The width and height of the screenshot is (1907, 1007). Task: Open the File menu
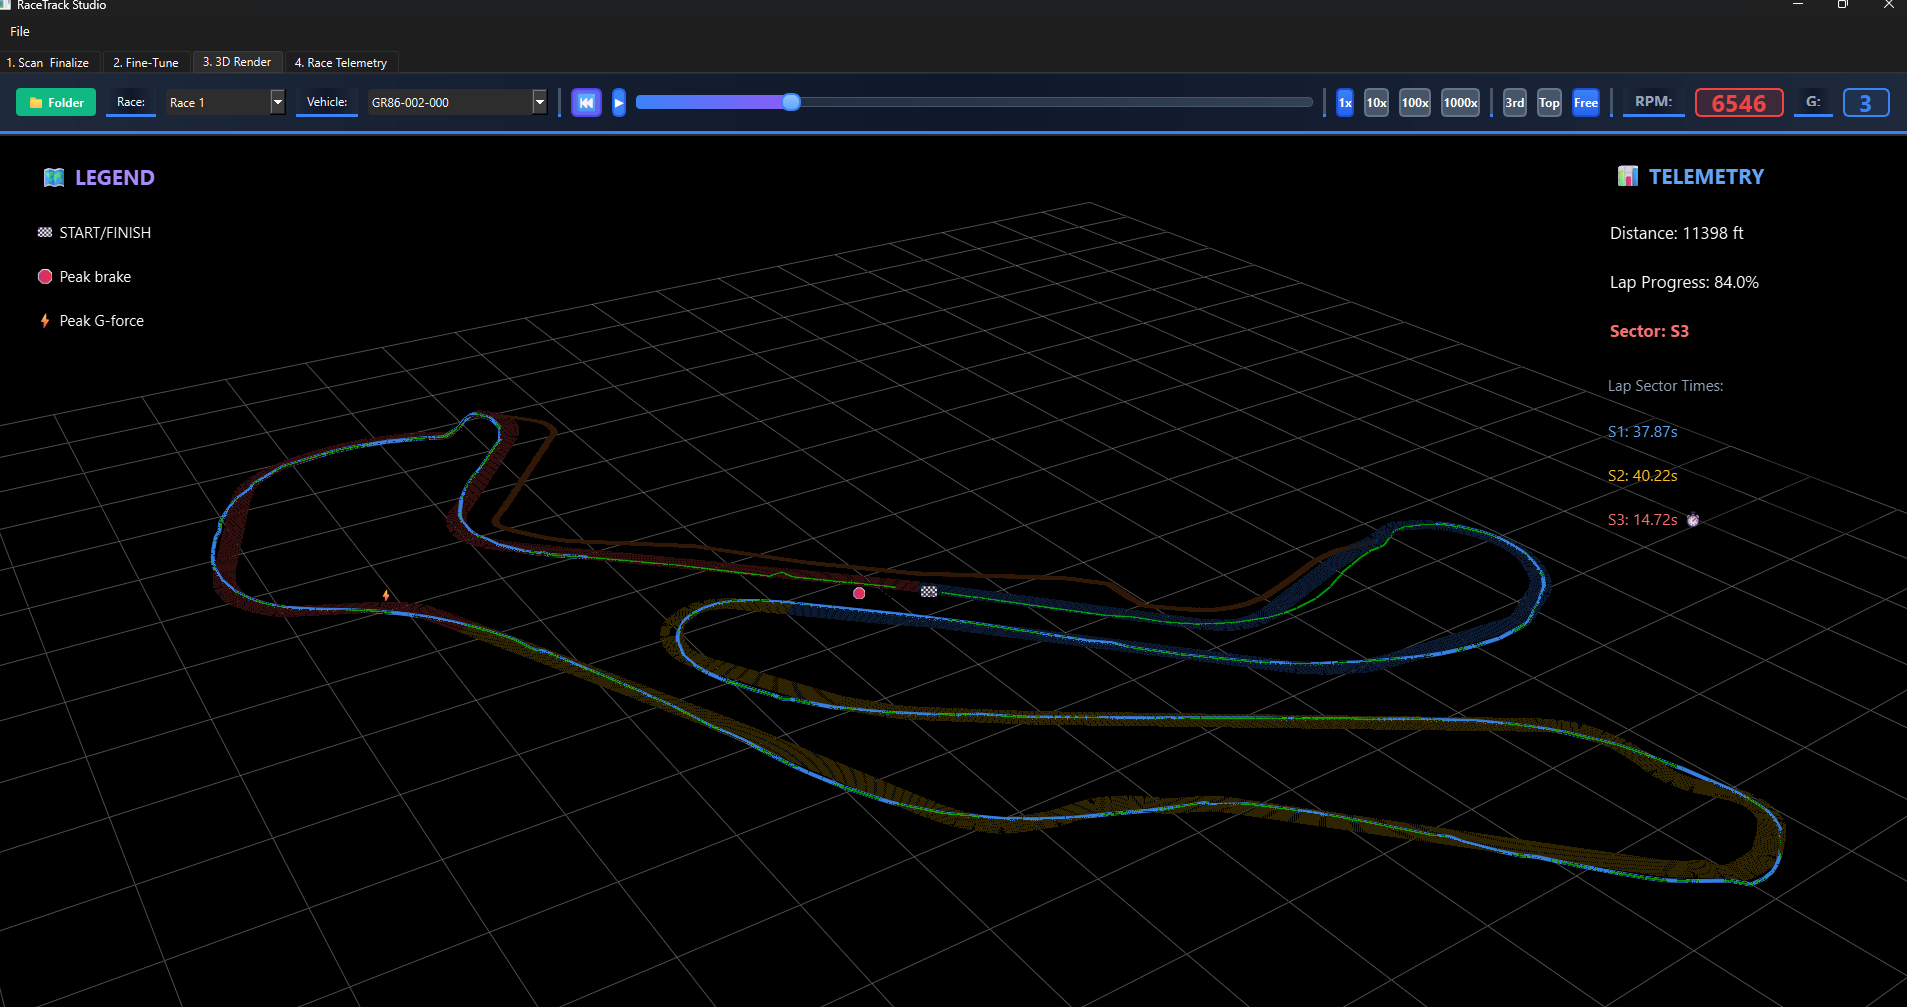pos(20,32)
